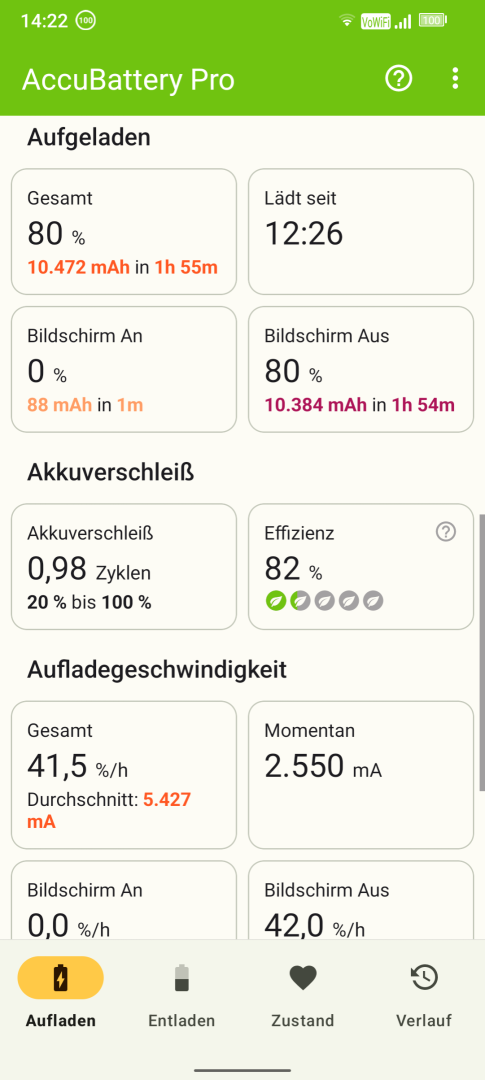This screenshot has height=1080, width=485.
Task: Open the Akkuverschleiß 0,98 Zyklen card
Action: coord(124,566)
